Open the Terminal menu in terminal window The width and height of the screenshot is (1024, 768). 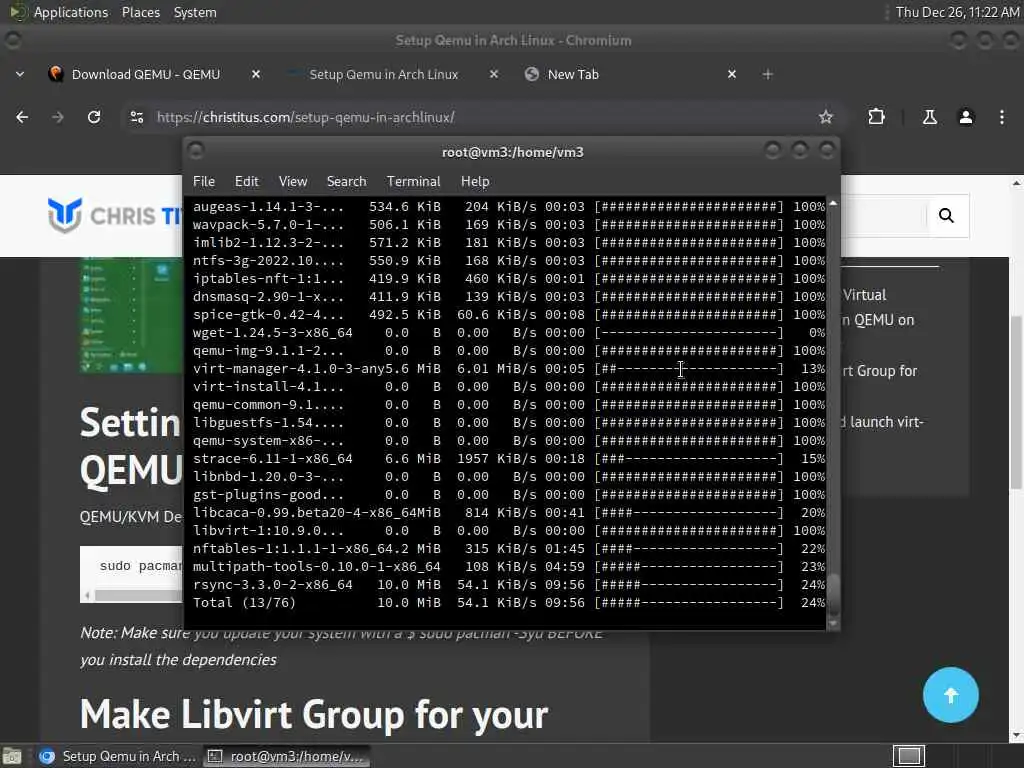[x=413, y=182]
